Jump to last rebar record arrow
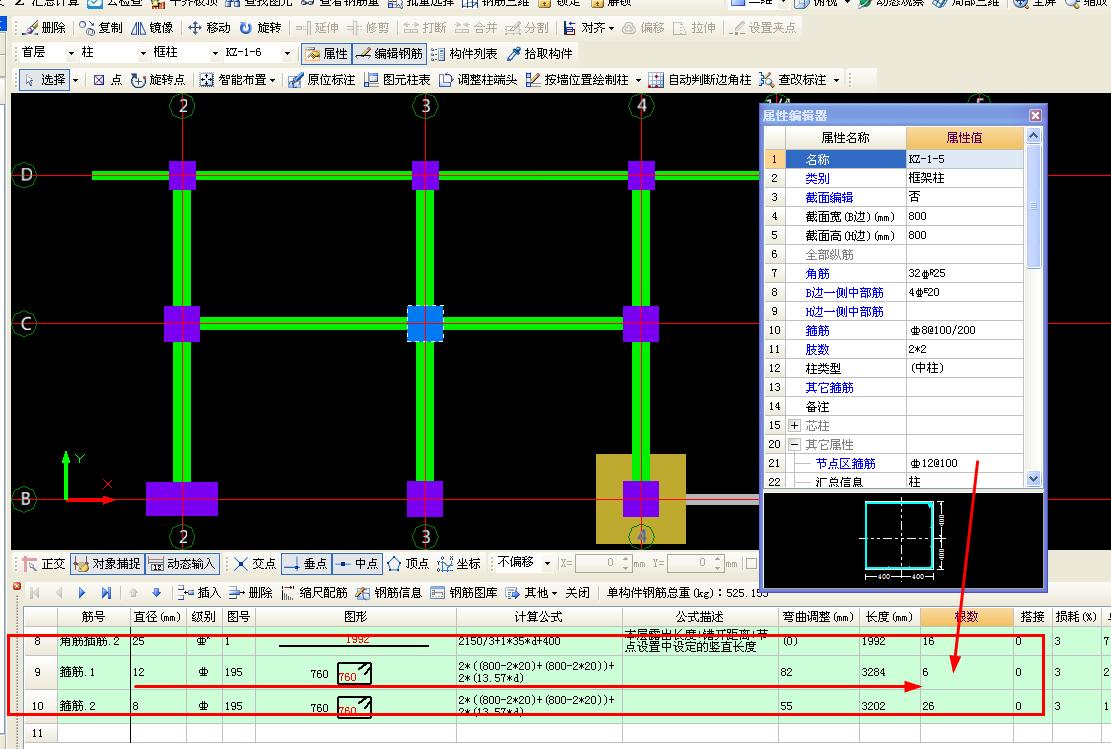Screen dimensions: 1111x749 point(106,592)
